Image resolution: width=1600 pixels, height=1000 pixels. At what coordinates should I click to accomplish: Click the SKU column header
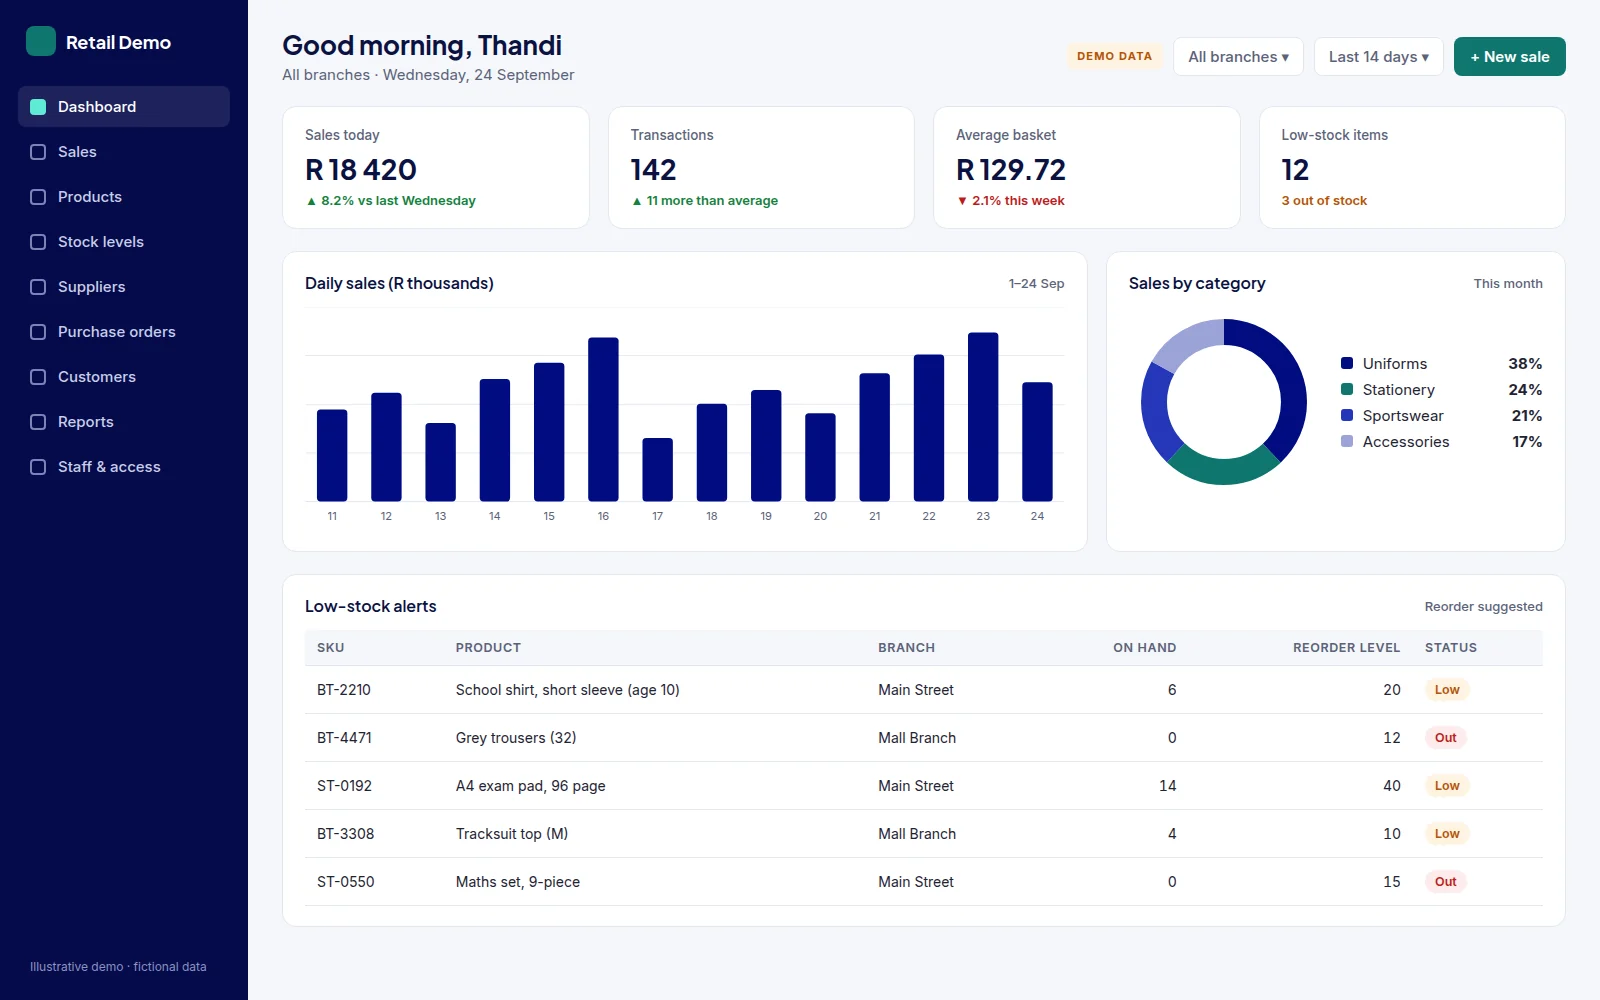(x=331, y=648)
